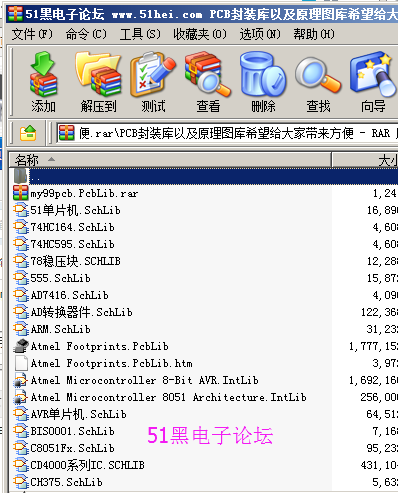Open the 工具(S) menu
398x493 pixels.
[140, 34]
